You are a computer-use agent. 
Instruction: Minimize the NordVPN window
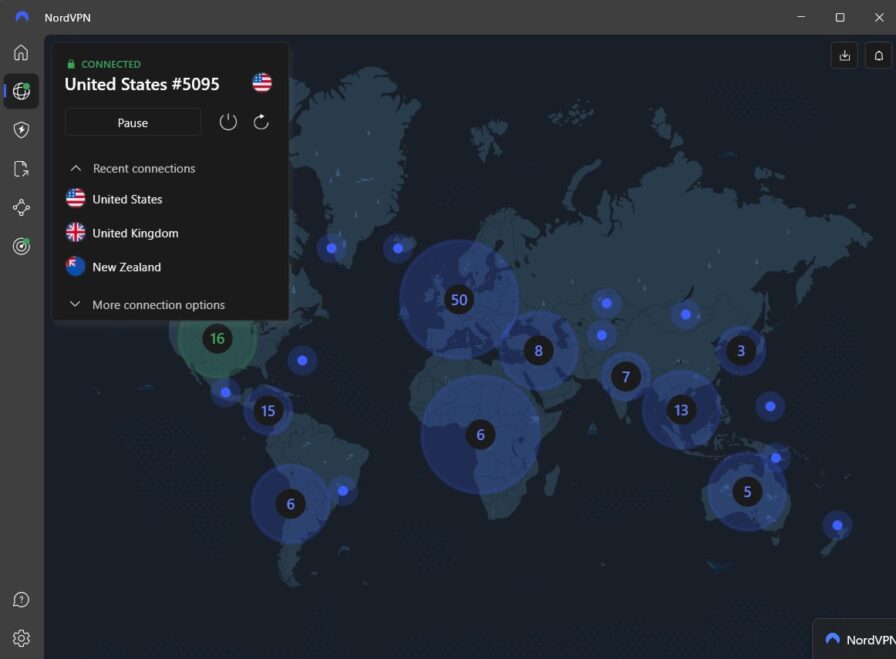[x=801, y=17]
